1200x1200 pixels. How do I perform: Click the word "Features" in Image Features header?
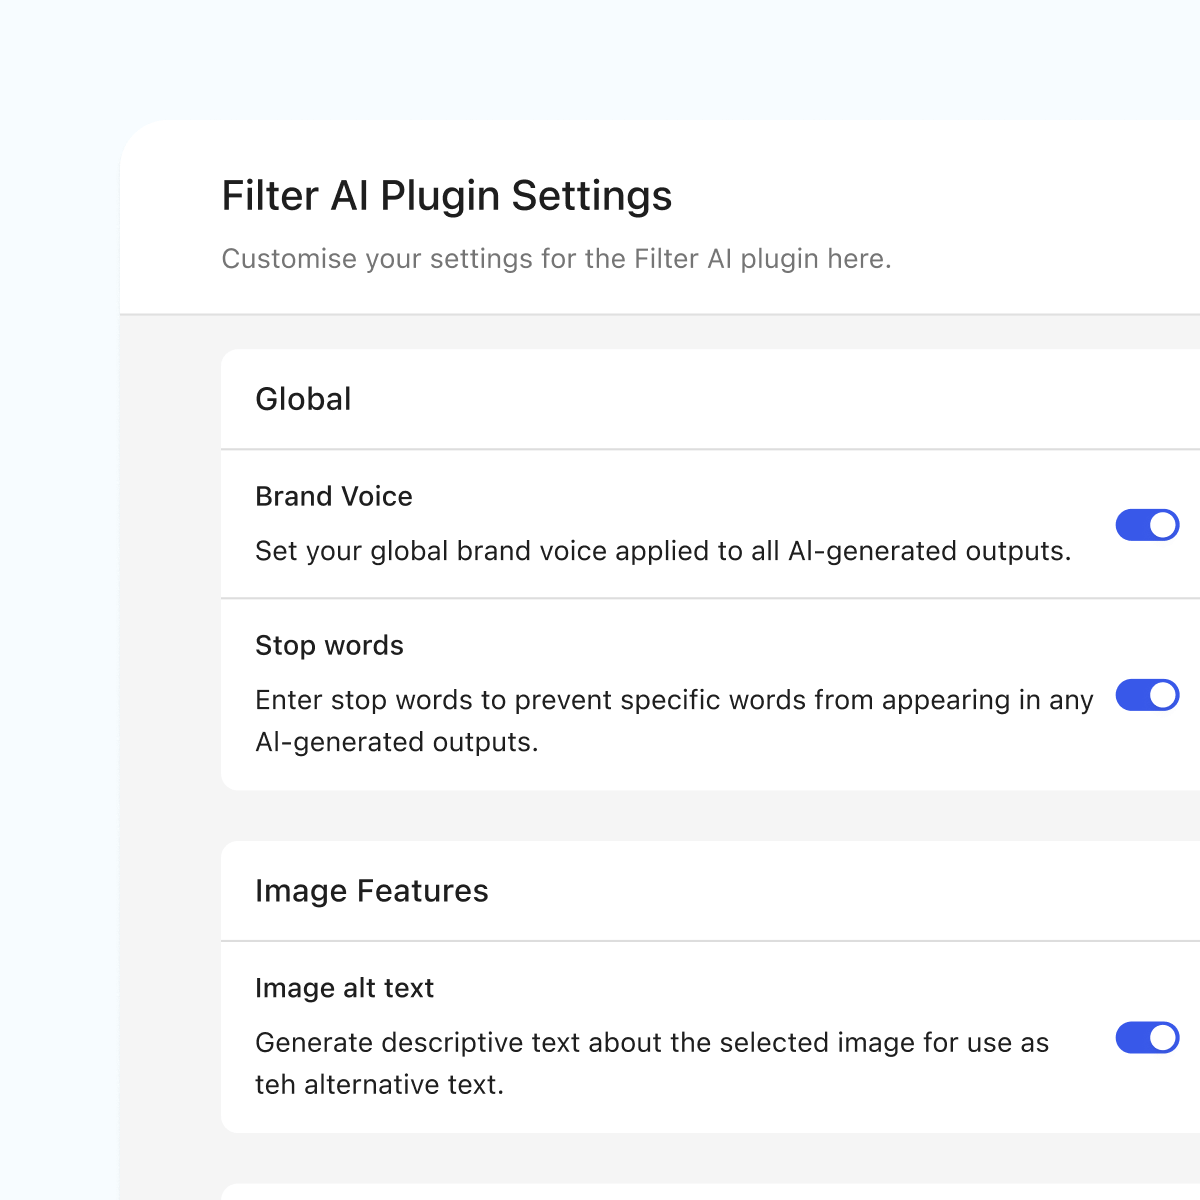coord(422,891)
